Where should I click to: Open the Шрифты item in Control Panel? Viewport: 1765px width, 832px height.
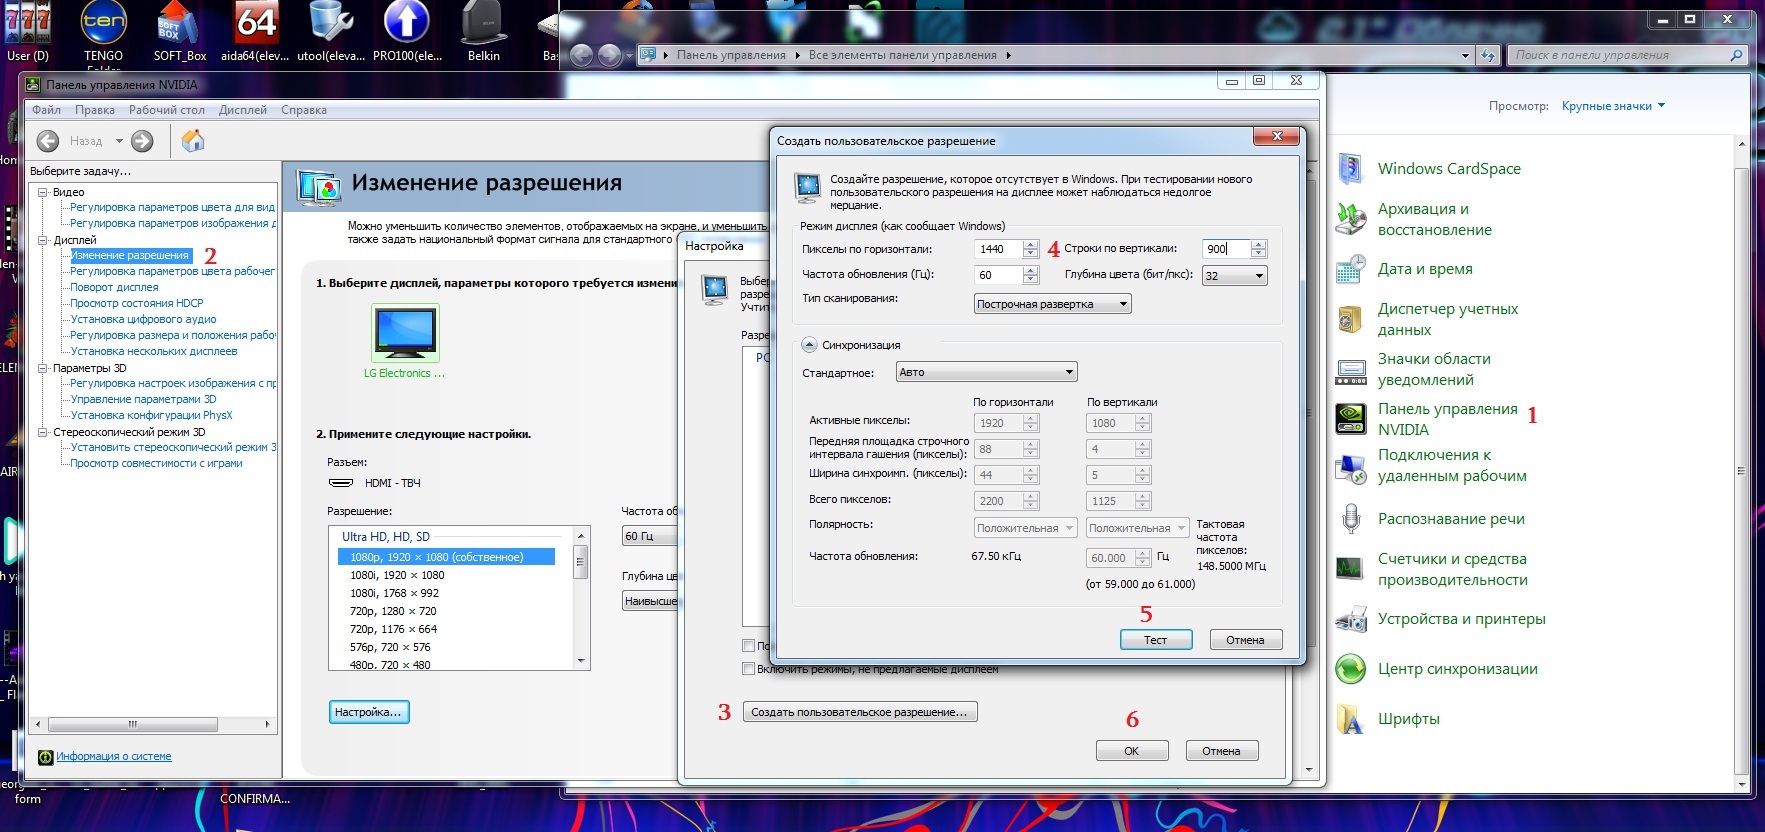tap(1408, 719)
